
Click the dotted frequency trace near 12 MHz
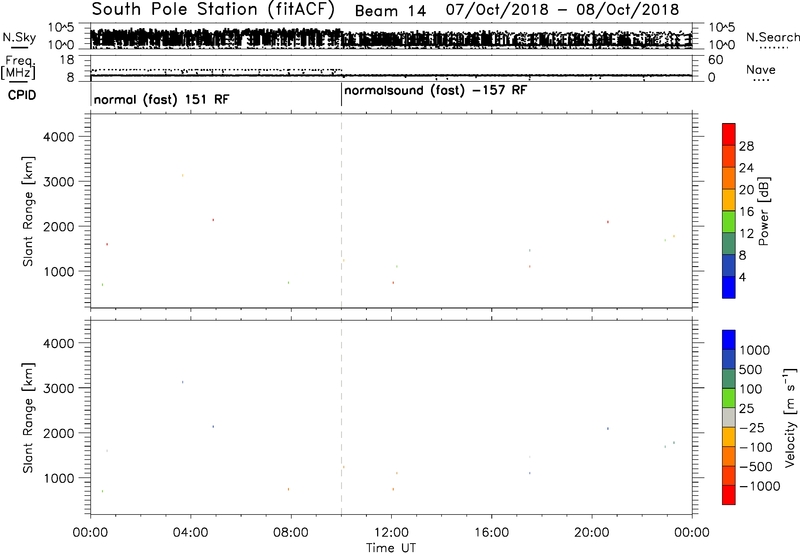216,69
